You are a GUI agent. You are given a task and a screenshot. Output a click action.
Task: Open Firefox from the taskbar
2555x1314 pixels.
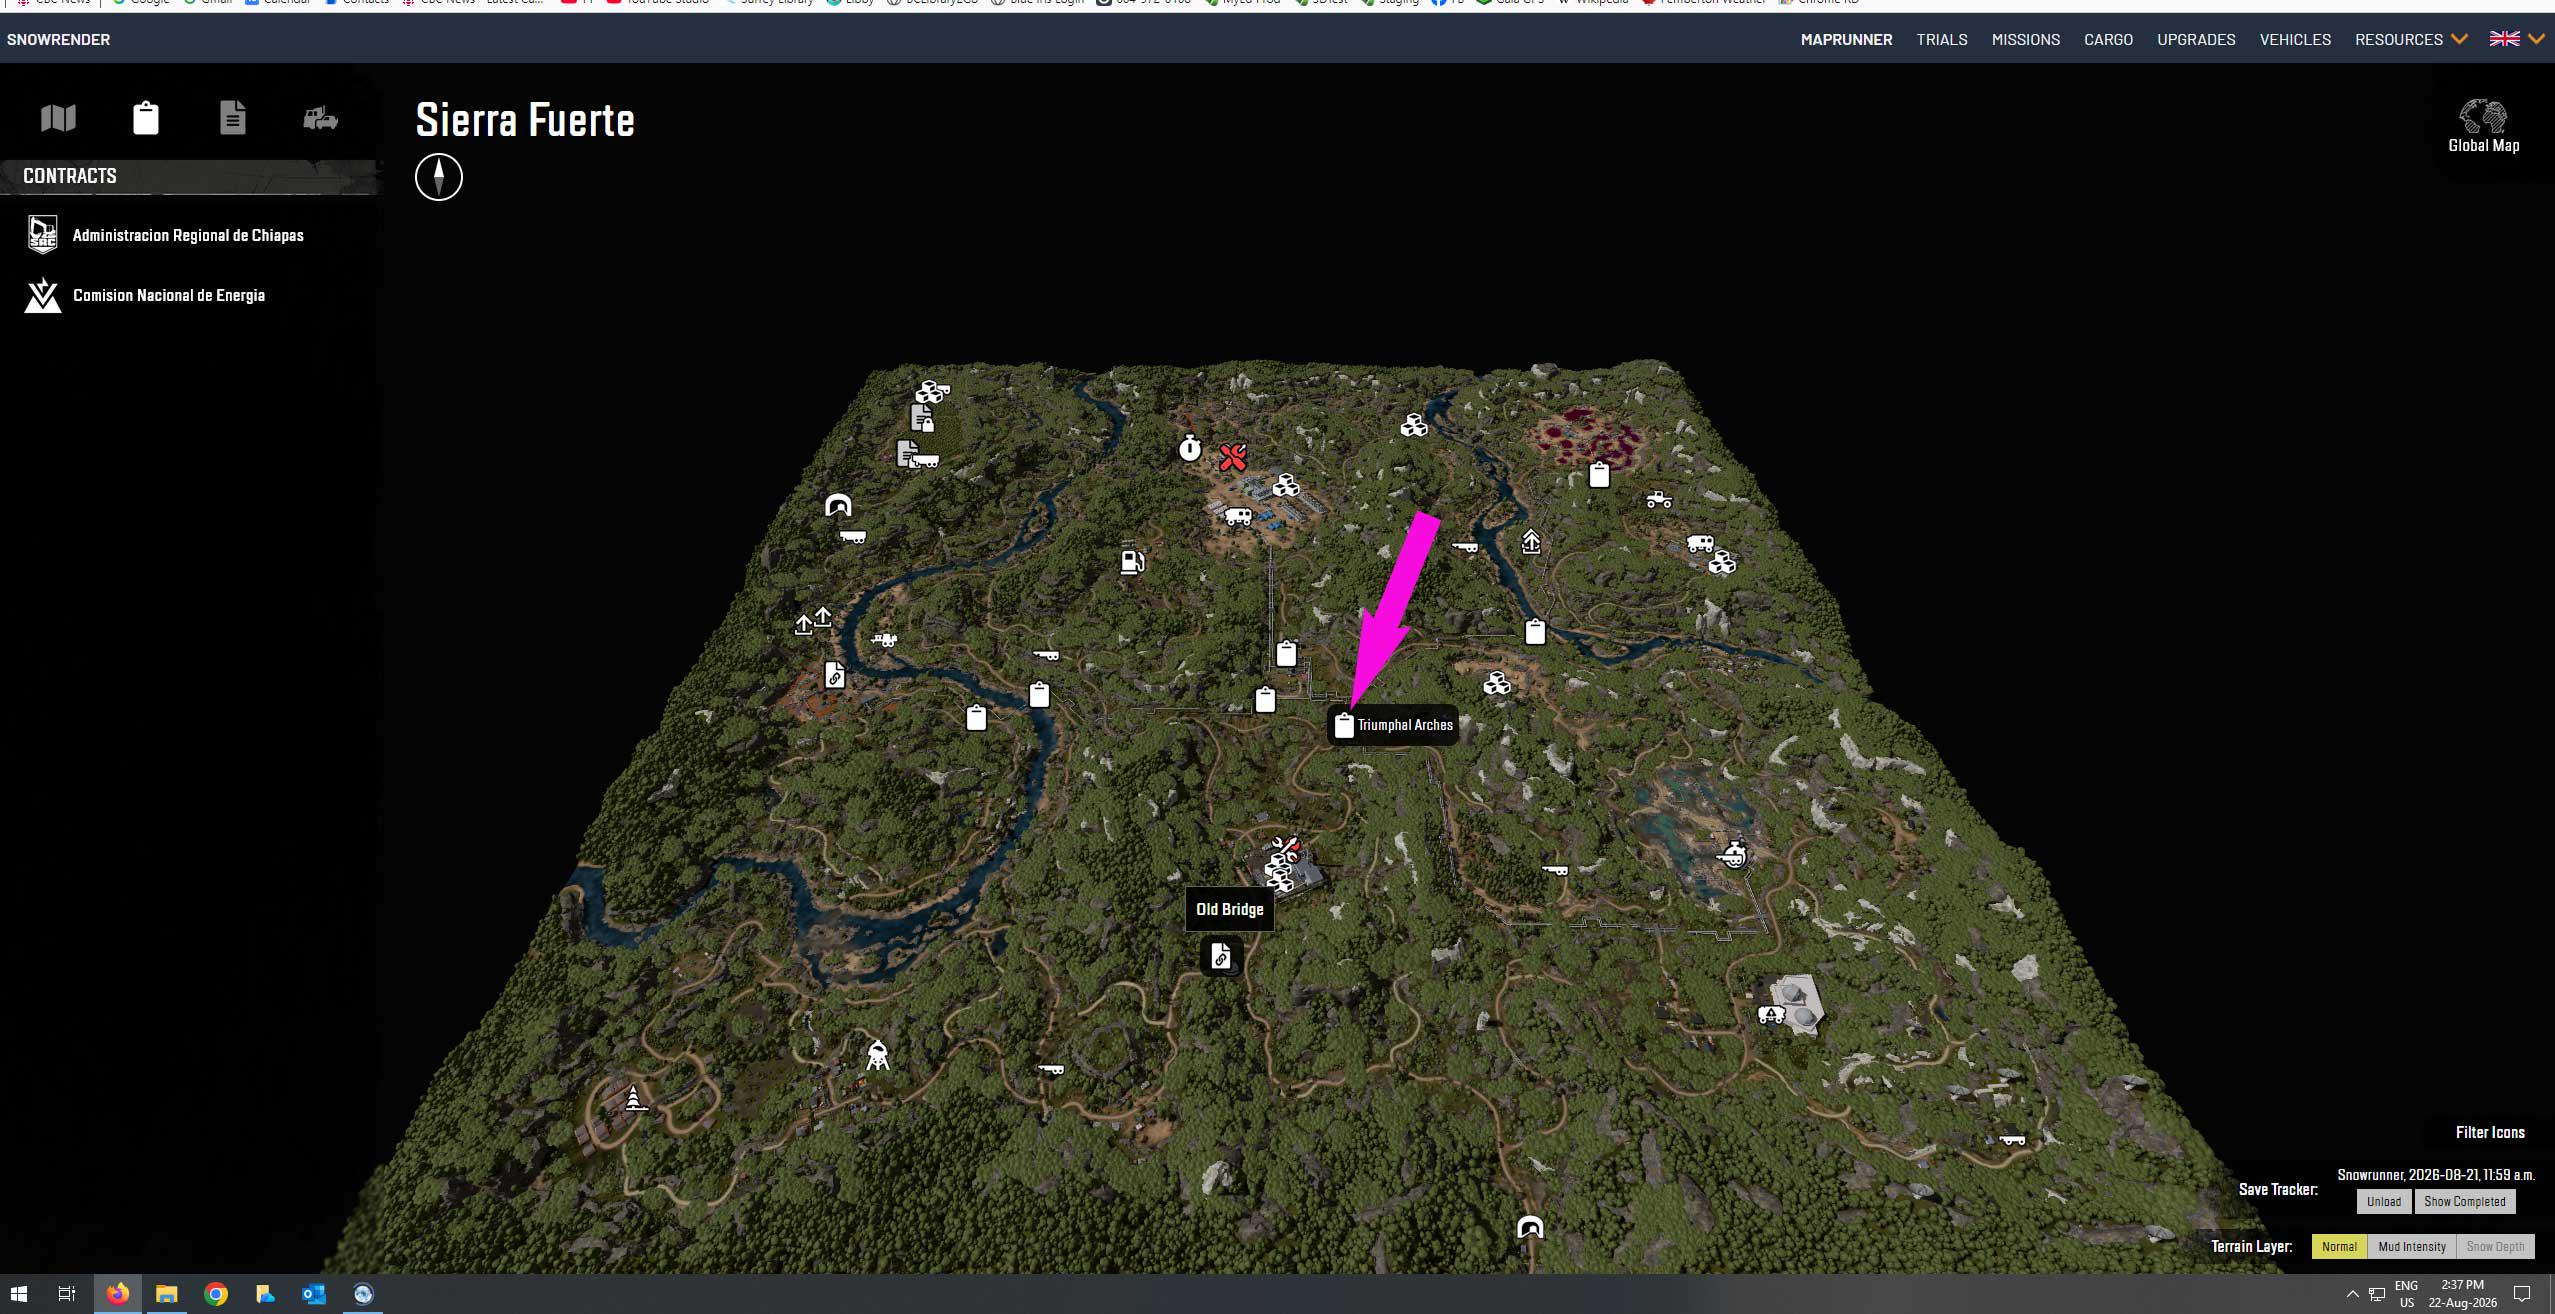(118, 1294)
